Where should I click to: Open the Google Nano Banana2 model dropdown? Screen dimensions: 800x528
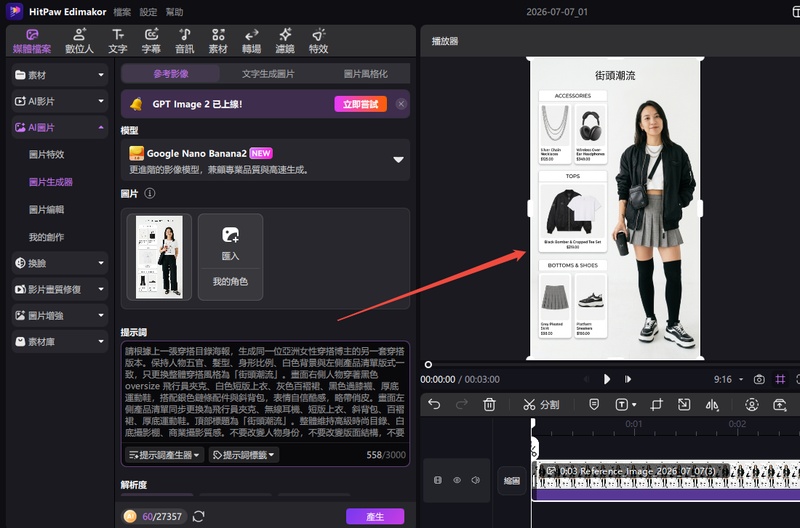265,160
